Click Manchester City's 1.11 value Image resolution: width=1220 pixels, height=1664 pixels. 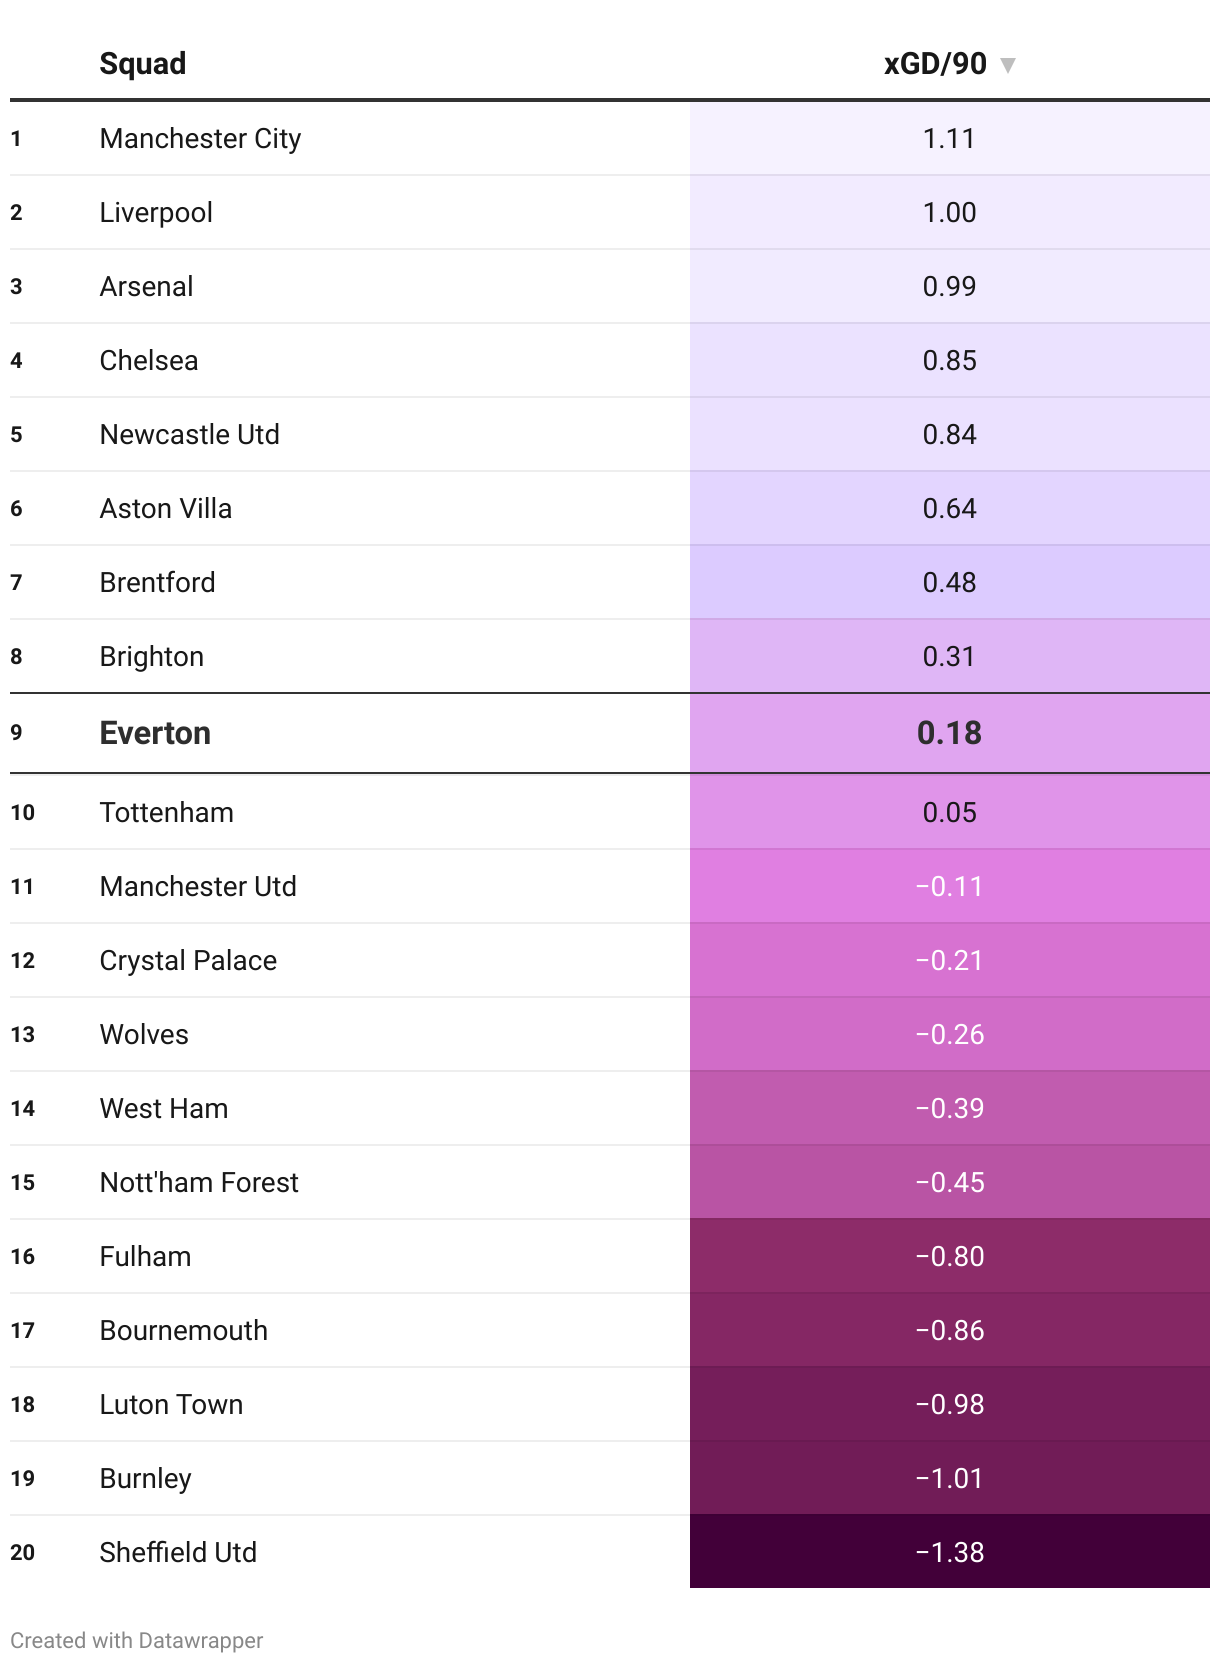point(949,138)
